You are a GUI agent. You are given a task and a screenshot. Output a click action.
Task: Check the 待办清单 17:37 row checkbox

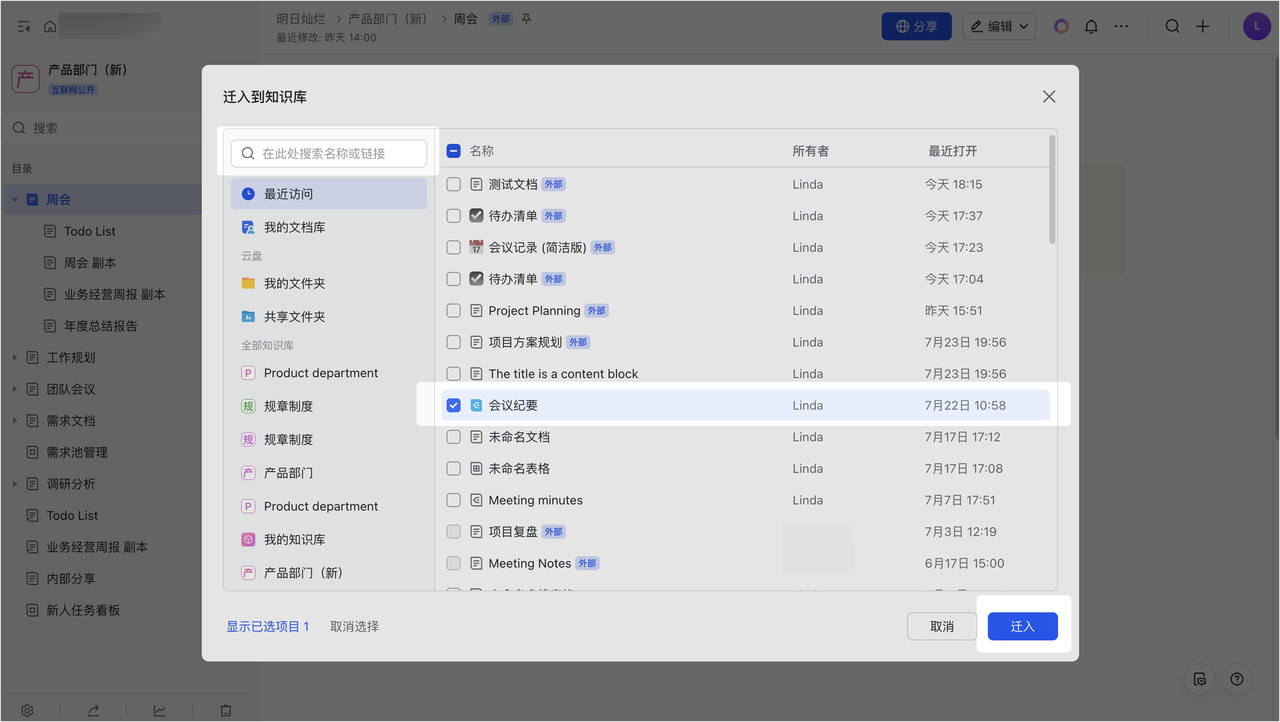click(x=454, y=216)
